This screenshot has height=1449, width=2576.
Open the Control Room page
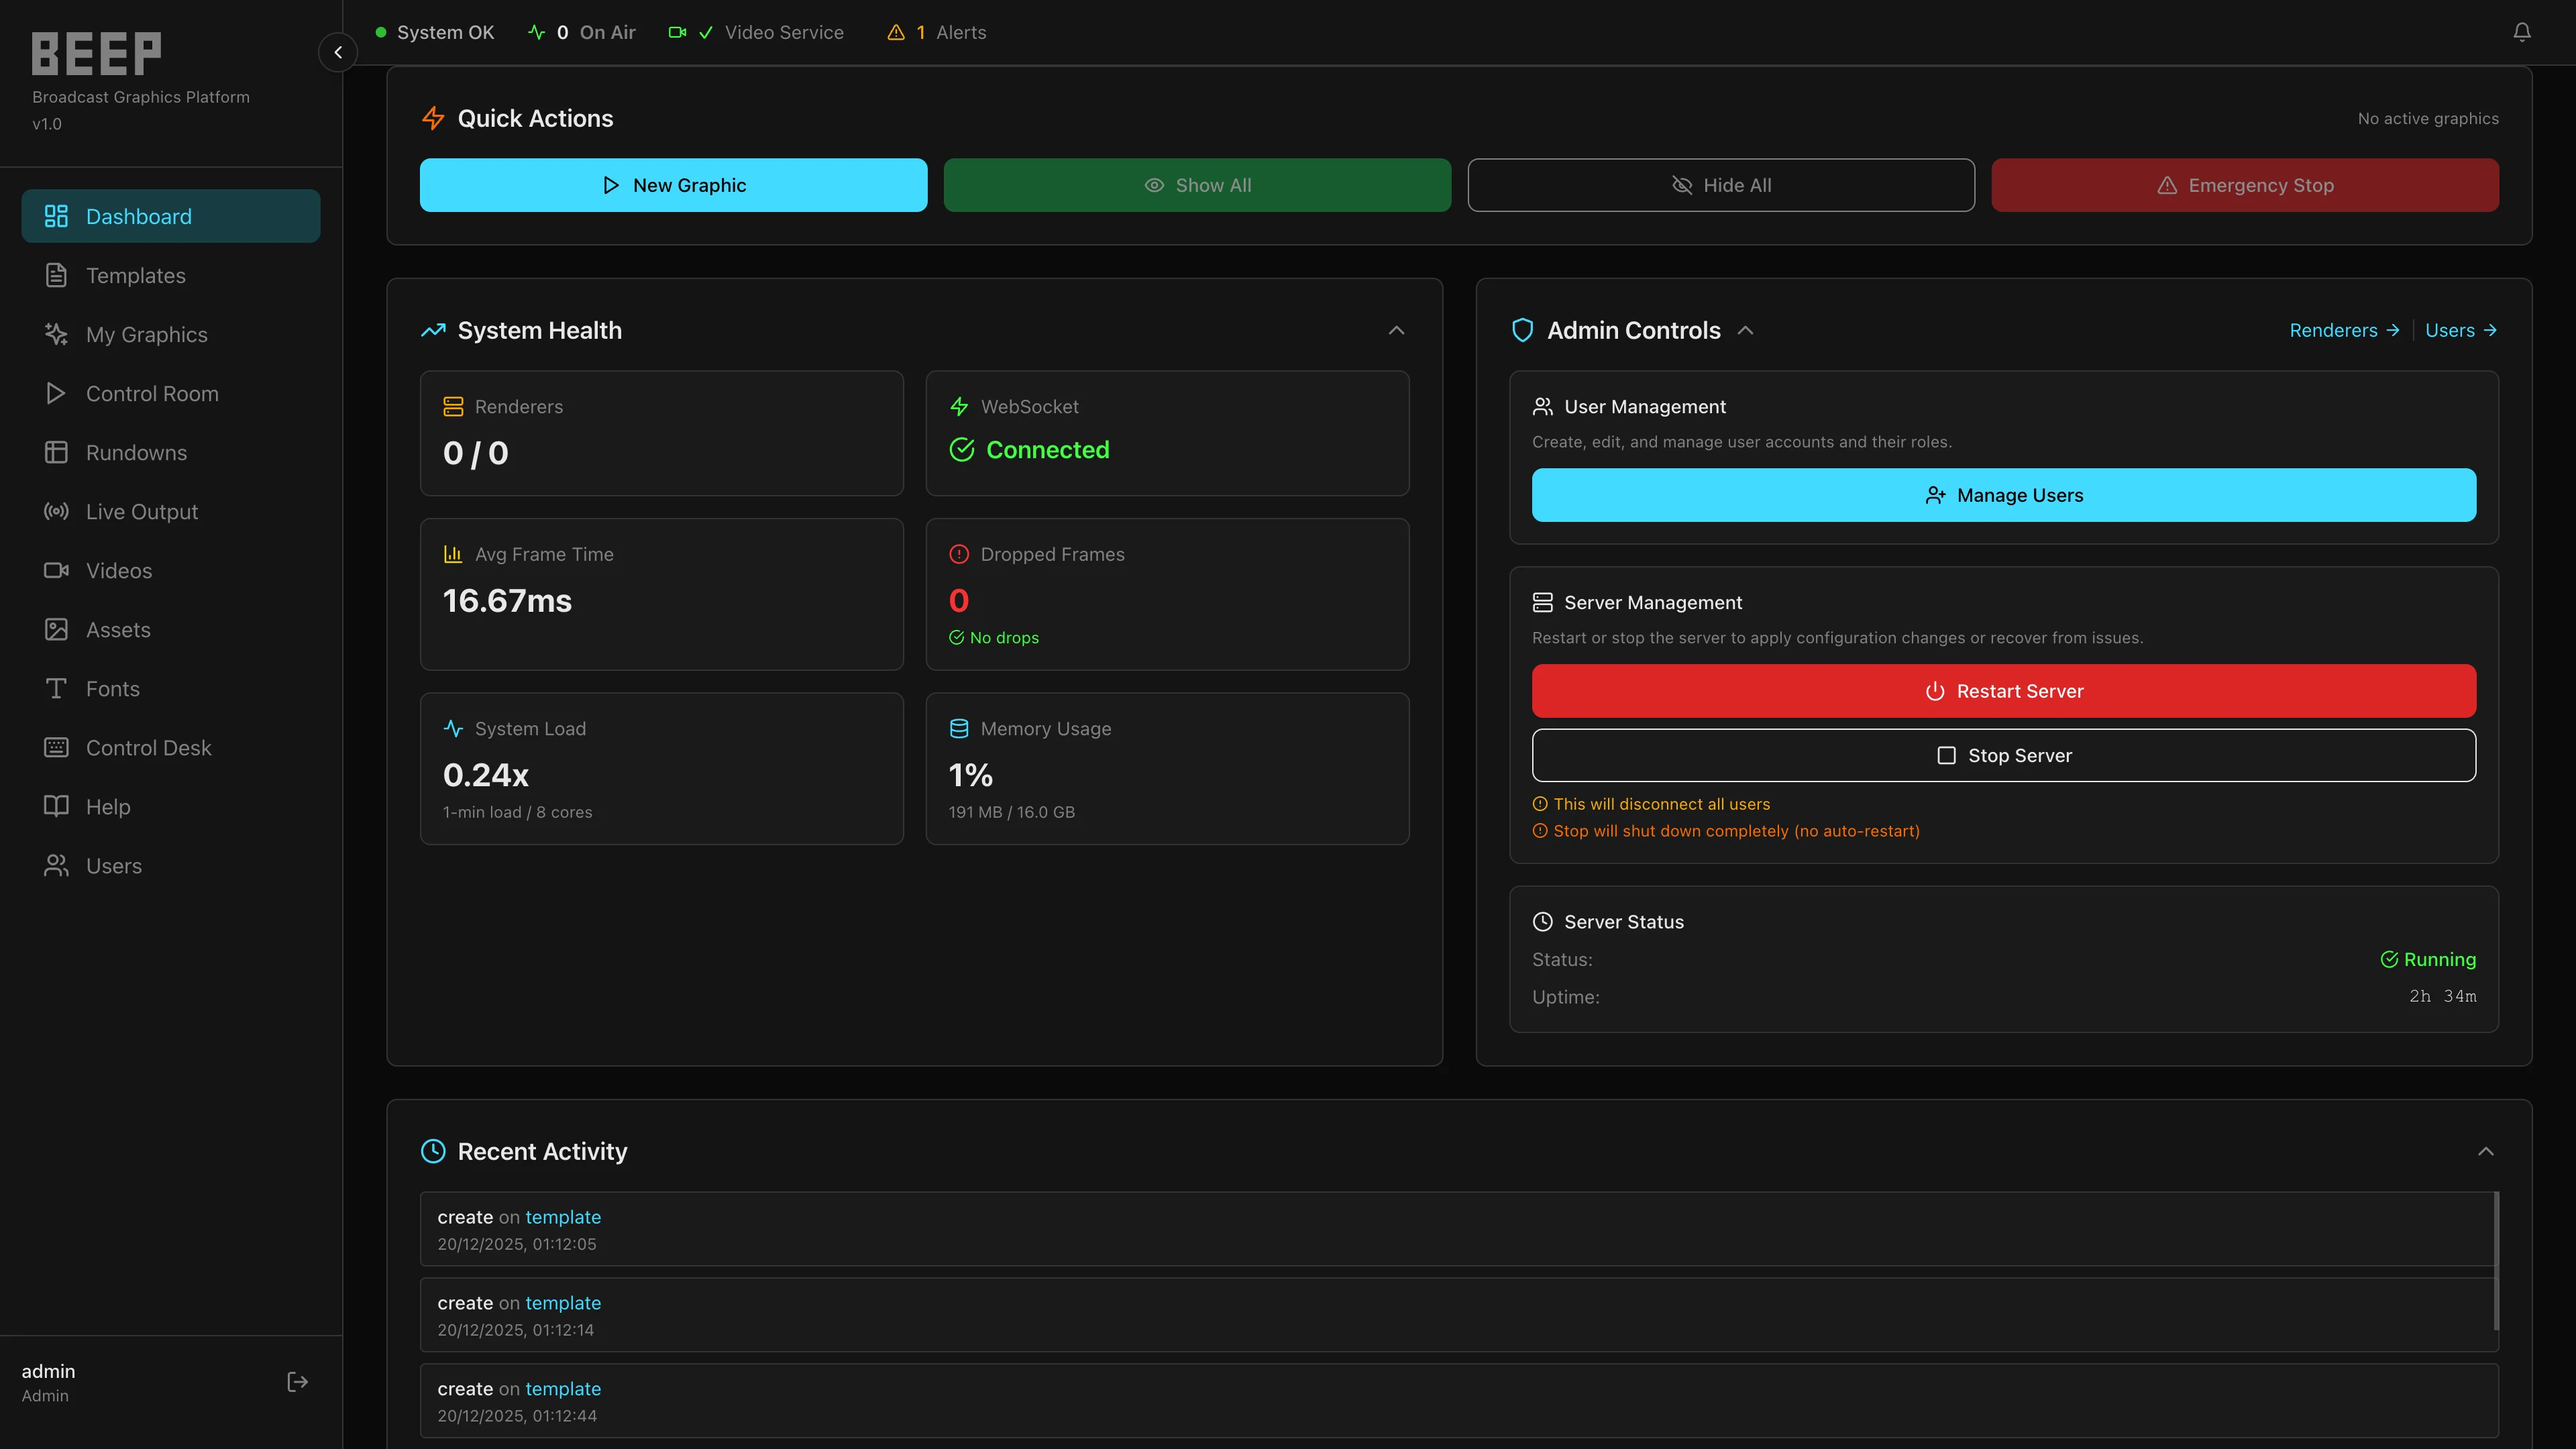point(171,393)
